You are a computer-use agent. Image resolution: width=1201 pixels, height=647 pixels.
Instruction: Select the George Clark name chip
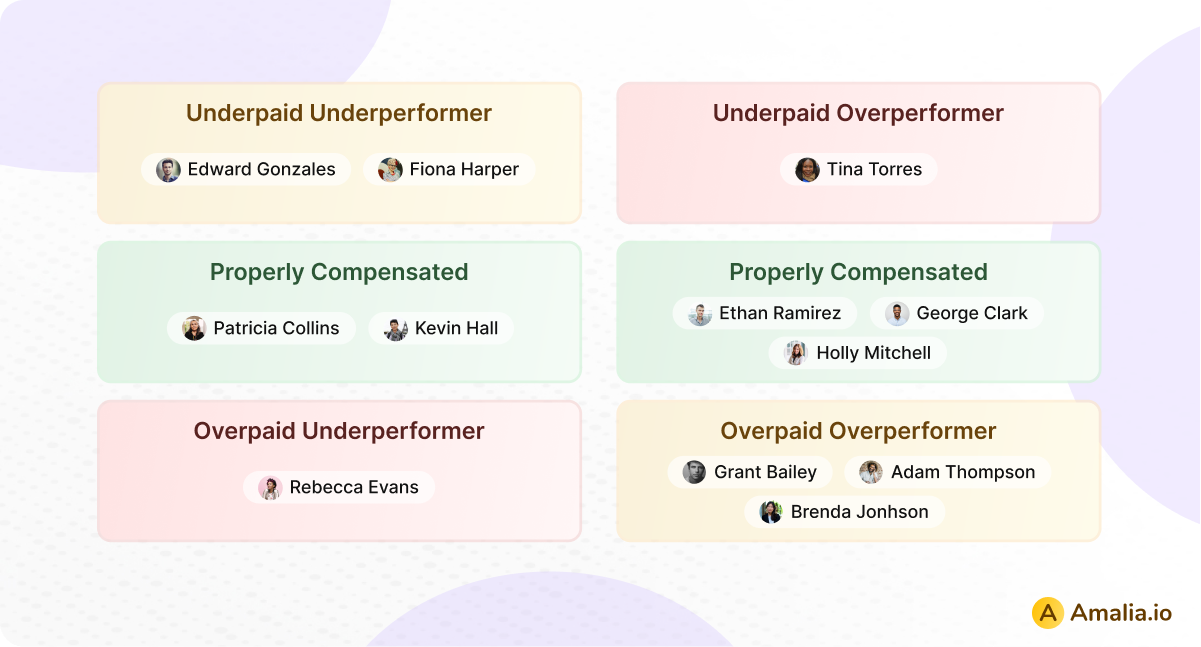click(957, 313)
